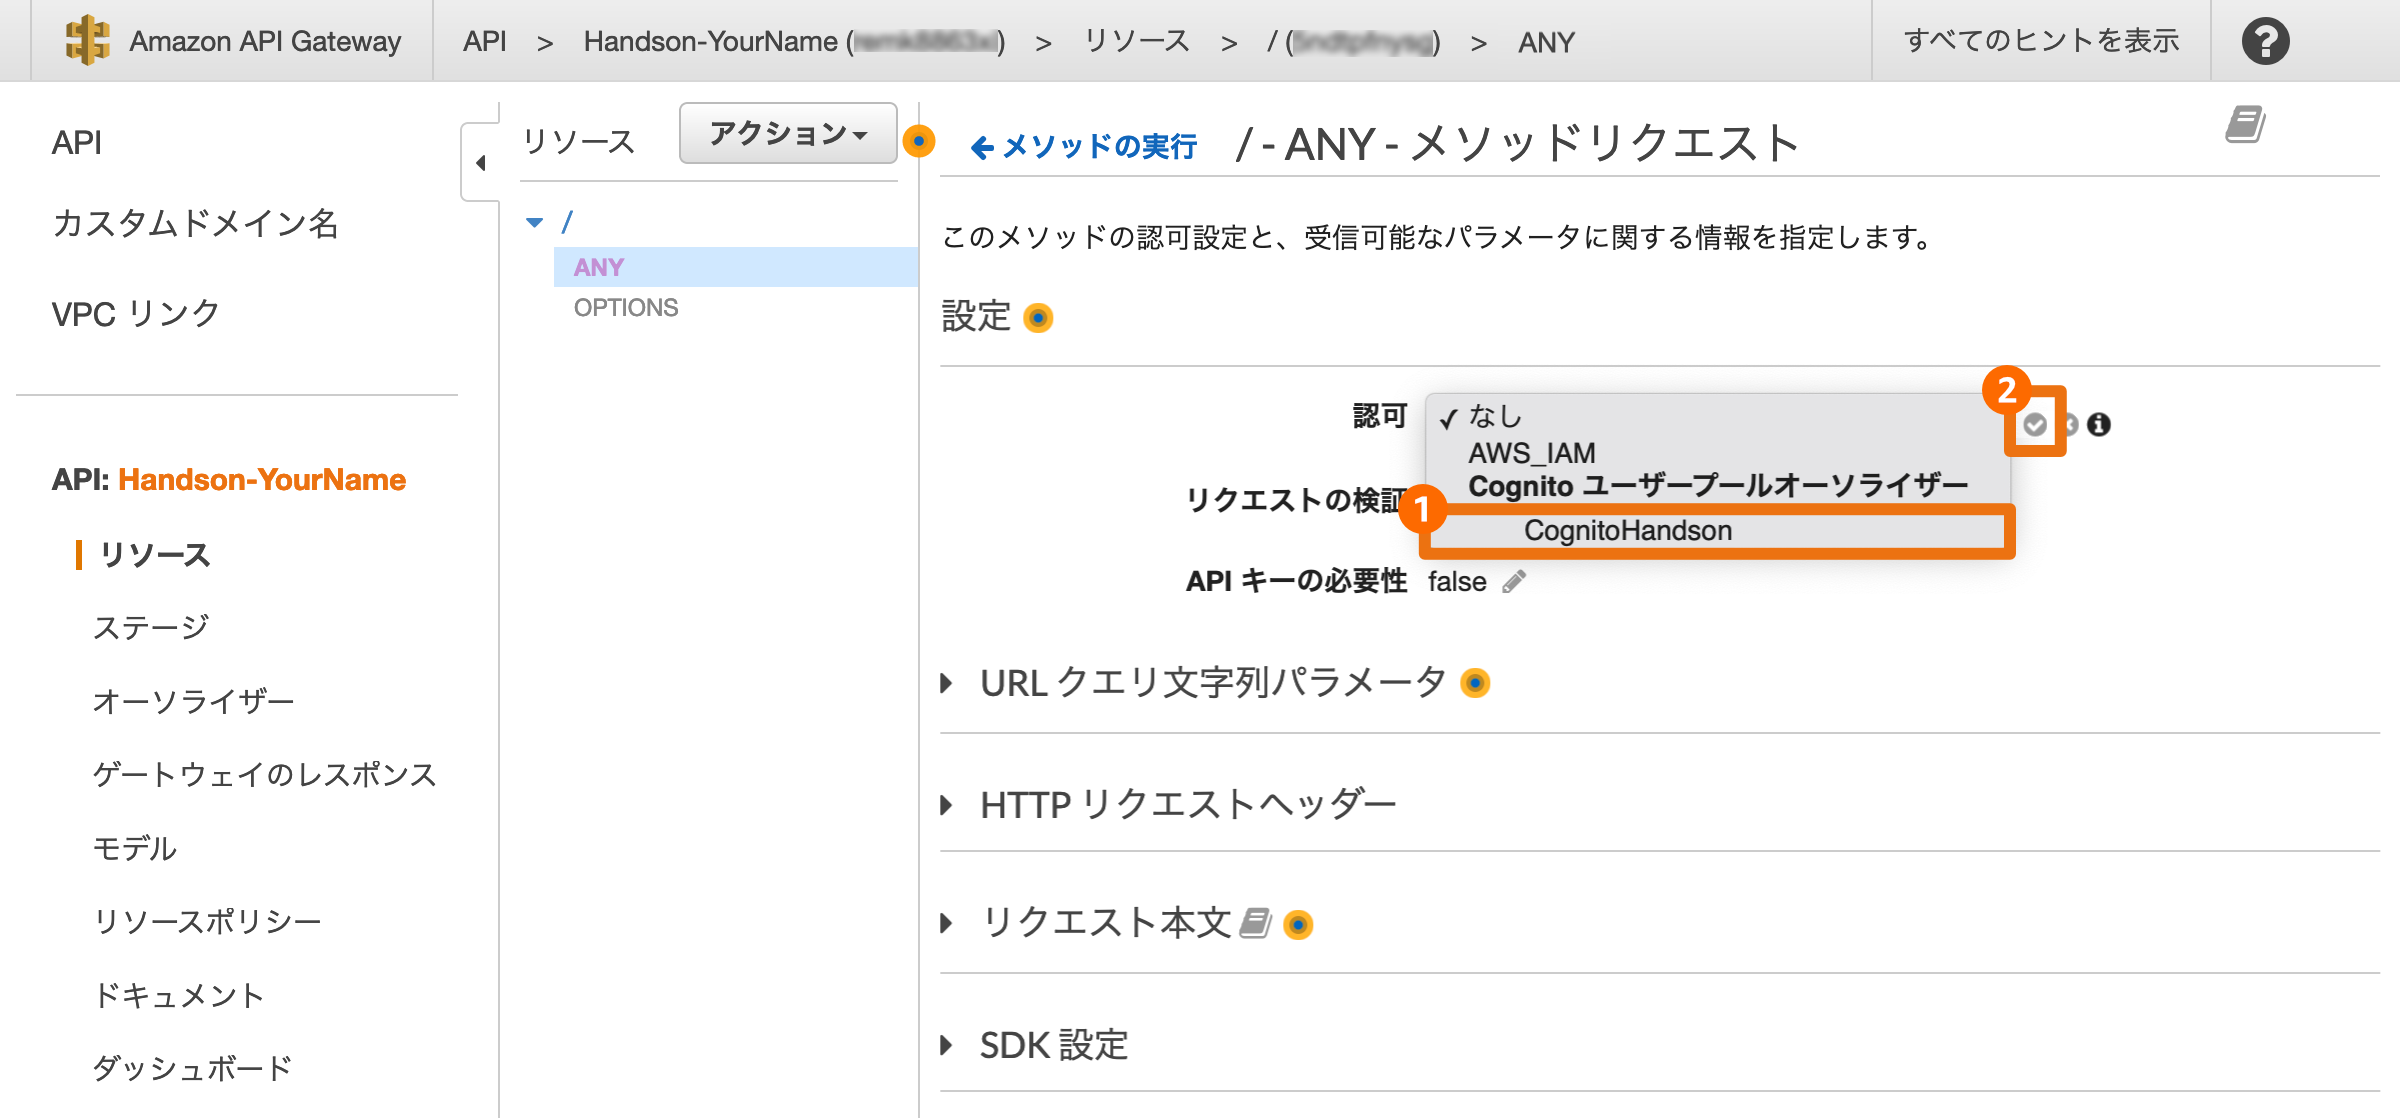Click the hint dot beside URL クエリ文字列パラメータ
Image resolution: width=2400 pixels, height=1118 pixels.
tap(1475, 683)
